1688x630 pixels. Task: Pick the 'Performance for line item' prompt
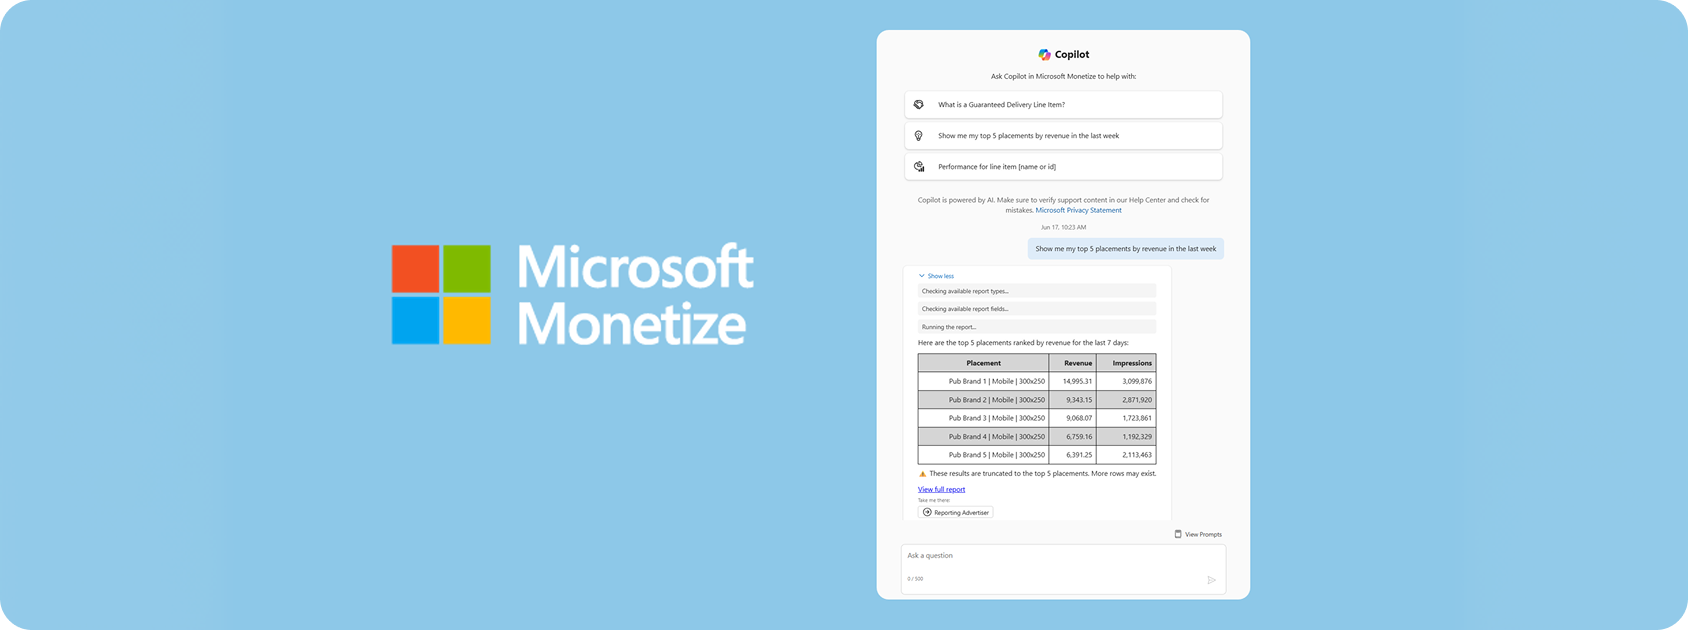[1063, 167]
